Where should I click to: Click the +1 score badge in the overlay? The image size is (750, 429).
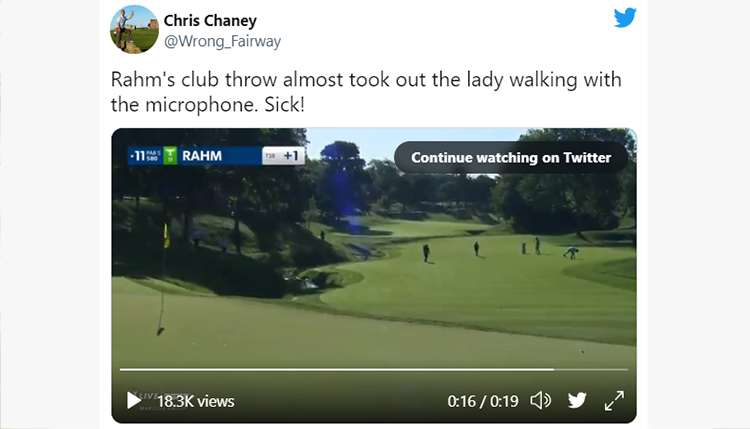point(283,155)
